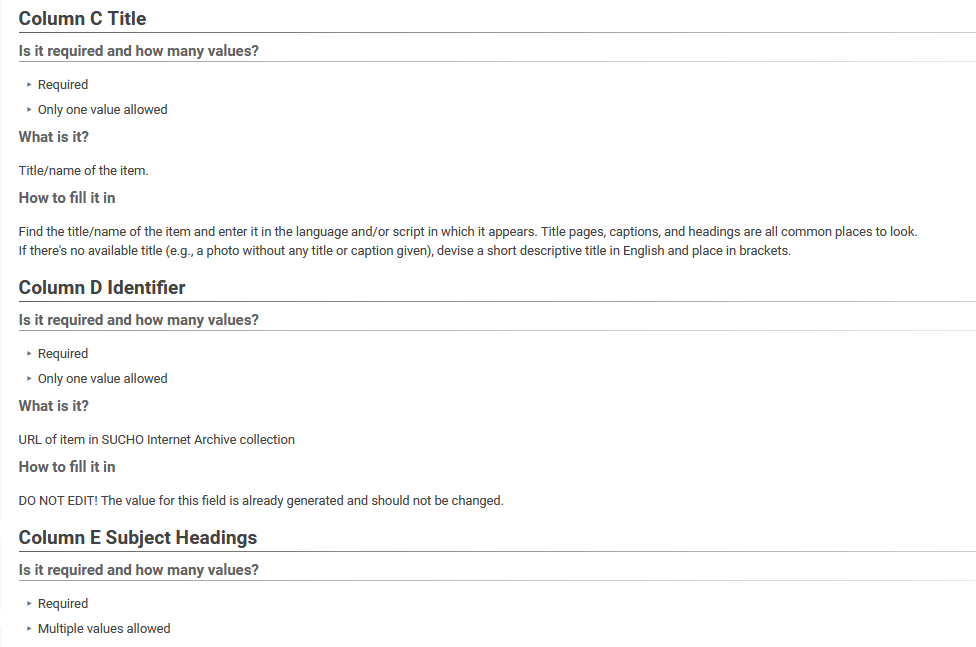
Task: Click the Column D Identifier heading
Action: pyautogui.click(x=101, y=288)
